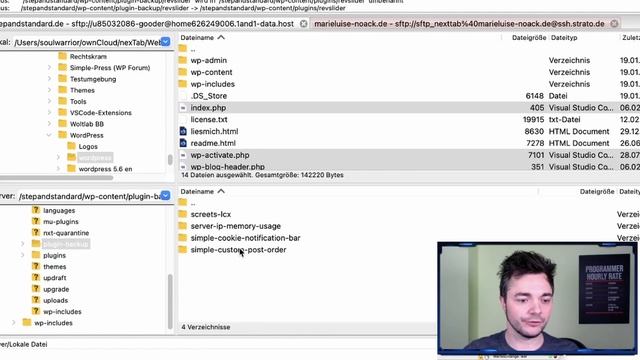Select the Logos folder icon

click(71, 146)
